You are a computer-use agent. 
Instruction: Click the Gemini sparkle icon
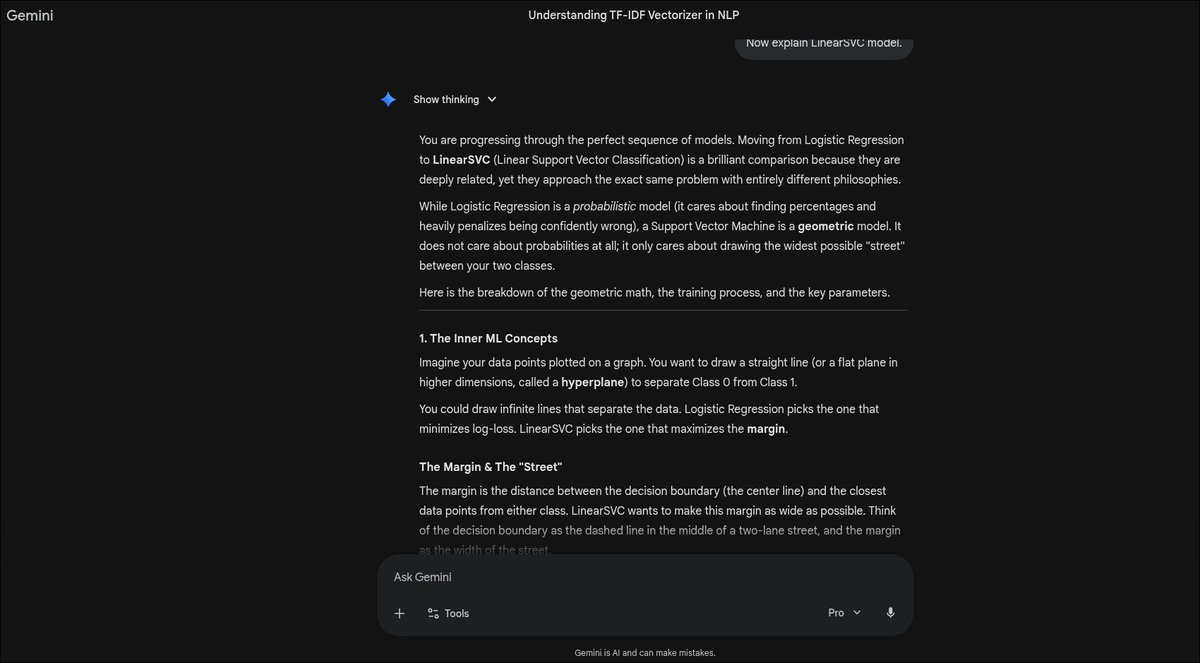(388, 99)
